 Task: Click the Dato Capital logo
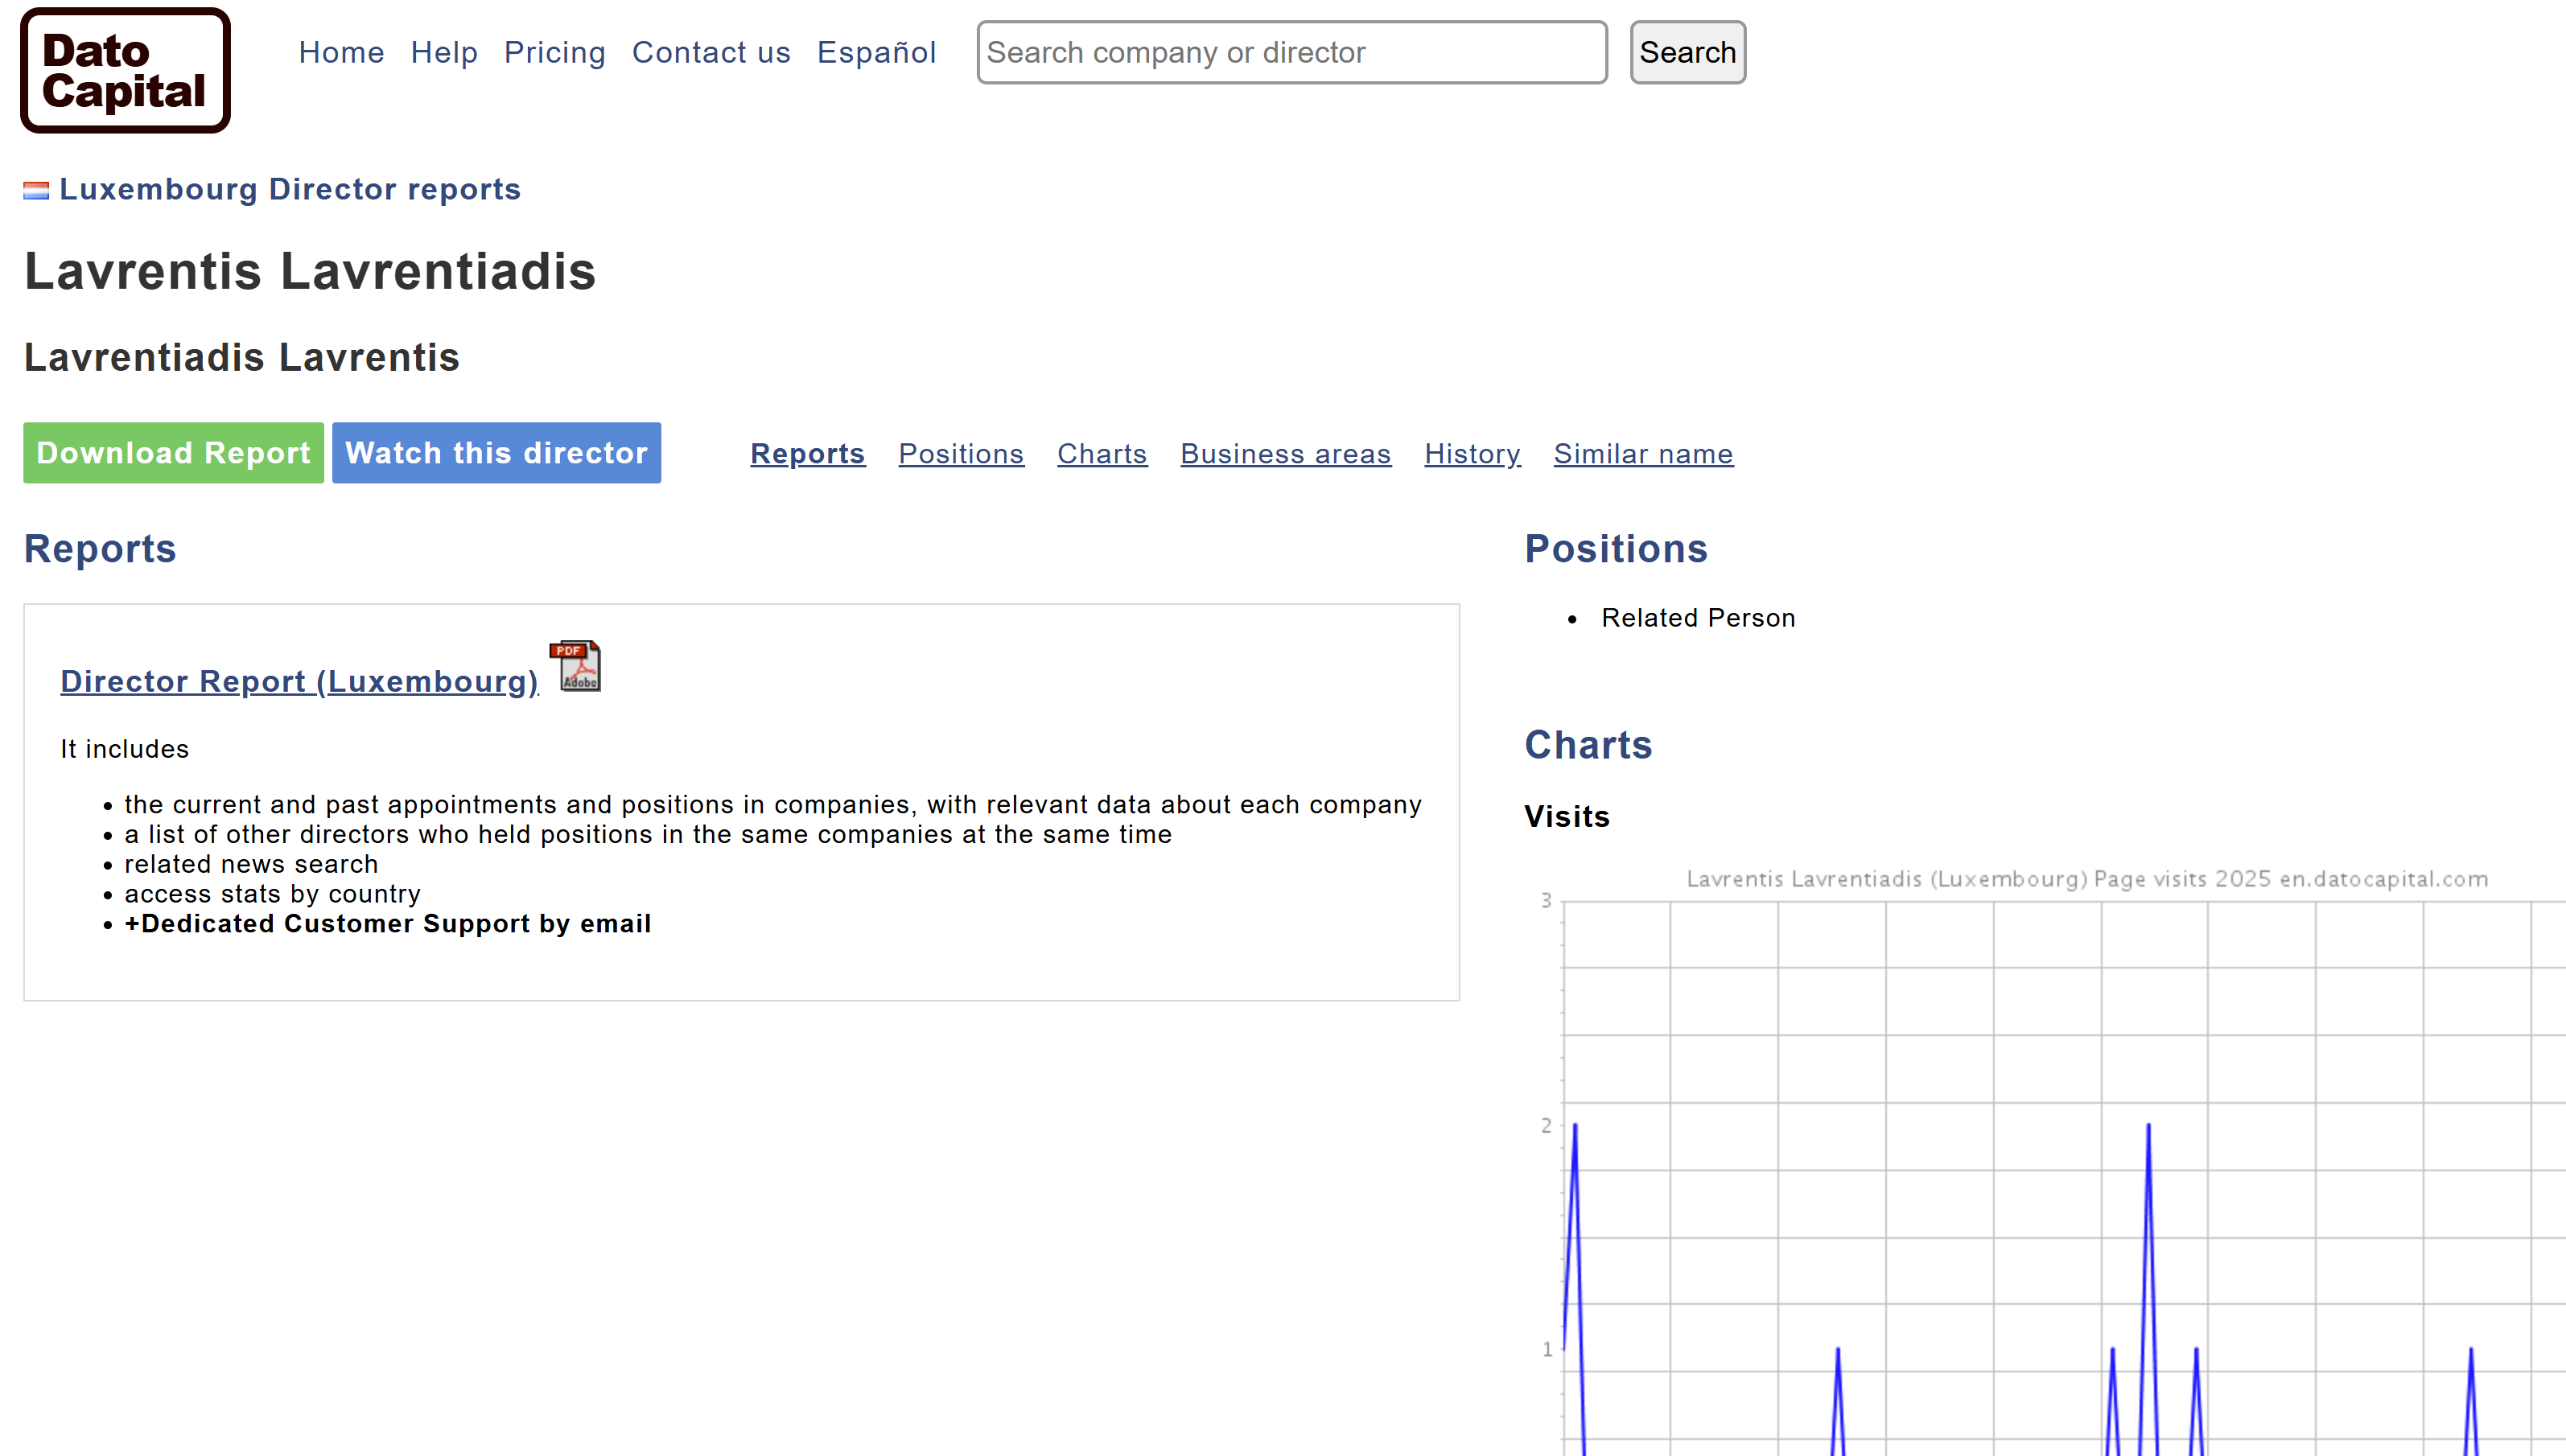point(125,70)
